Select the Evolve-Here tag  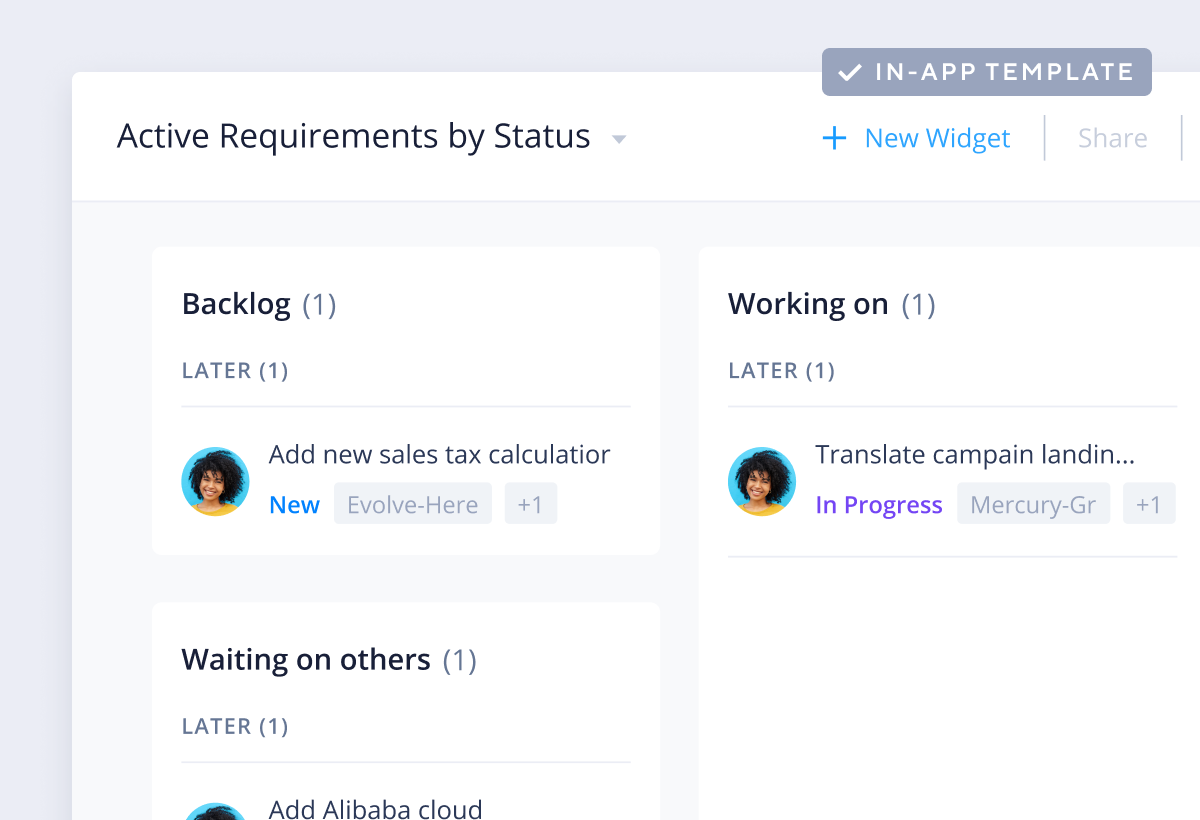point(413,504)
